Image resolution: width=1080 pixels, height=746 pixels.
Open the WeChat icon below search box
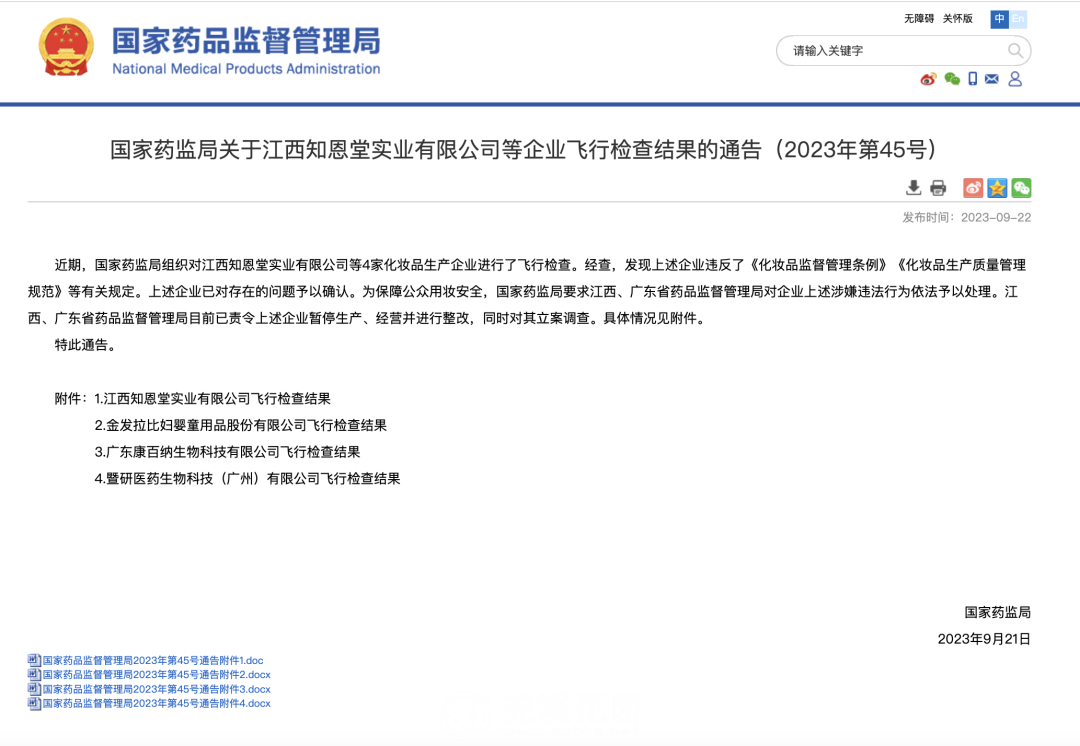click(952, 79)
